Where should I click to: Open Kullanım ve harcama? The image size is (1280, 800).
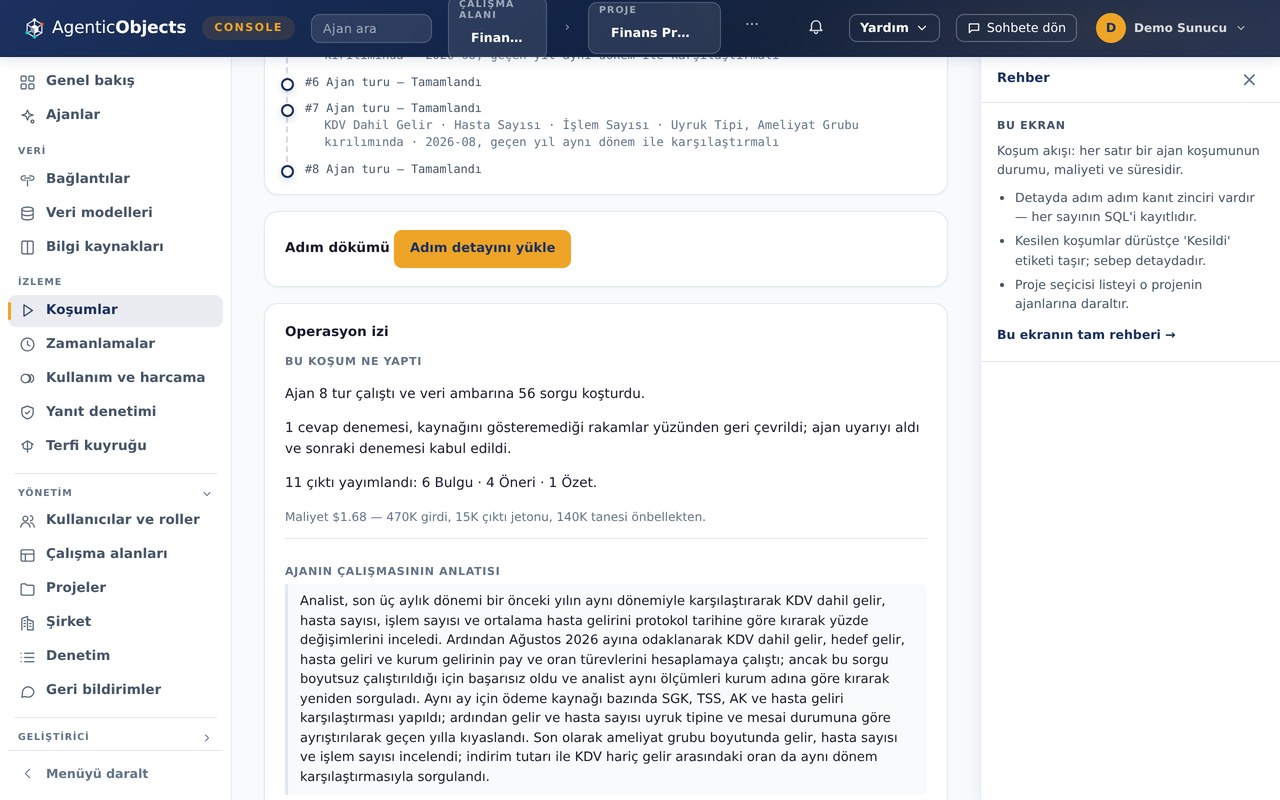pos(116,378)
